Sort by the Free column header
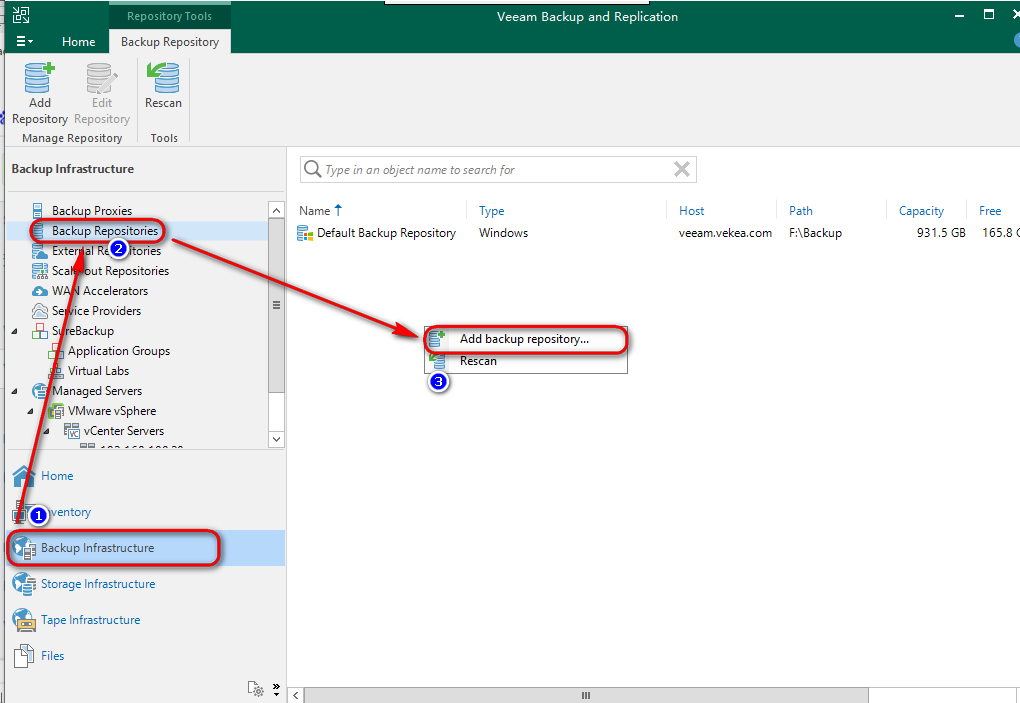 point(990,211)
